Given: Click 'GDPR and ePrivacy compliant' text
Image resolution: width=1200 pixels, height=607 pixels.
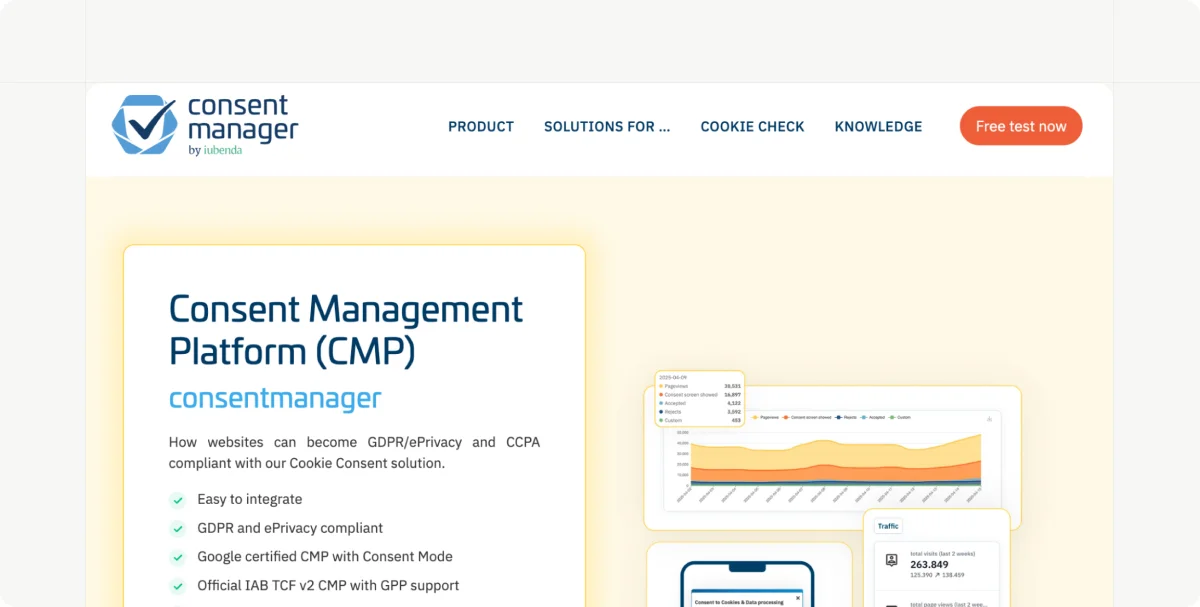Looking at the screenshot, I should click(x=290, y=528).
